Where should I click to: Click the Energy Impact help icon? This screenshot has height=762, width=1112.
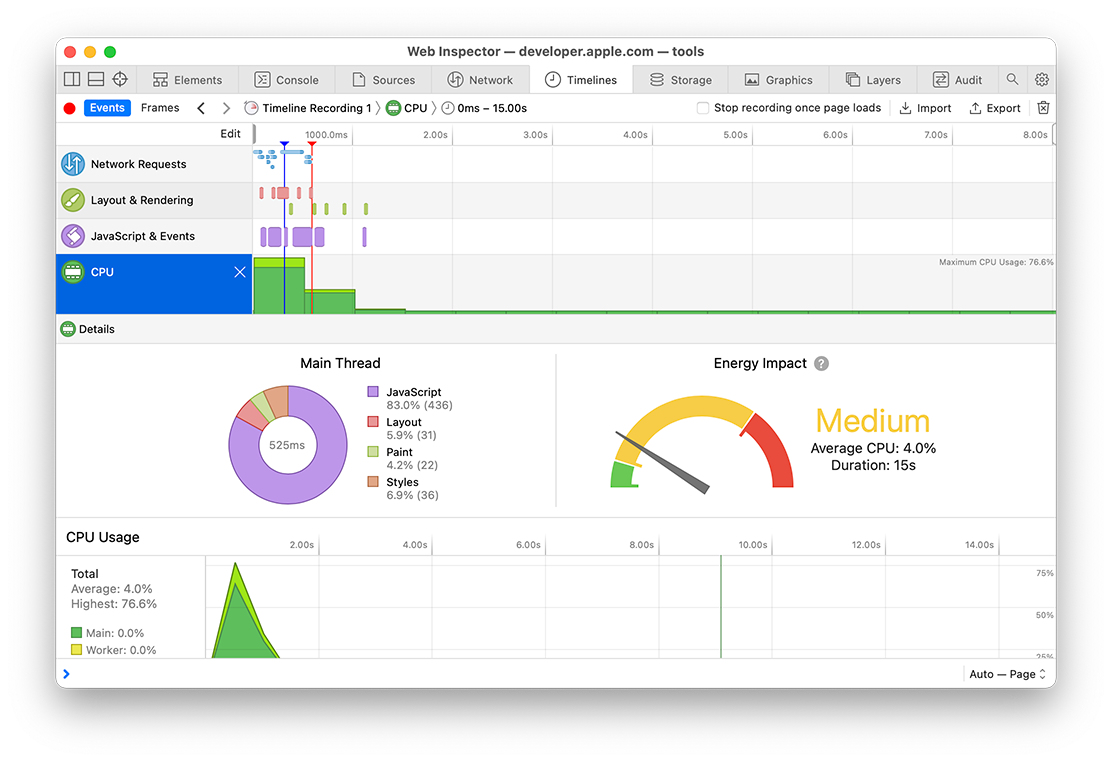(x=821, y=364)
